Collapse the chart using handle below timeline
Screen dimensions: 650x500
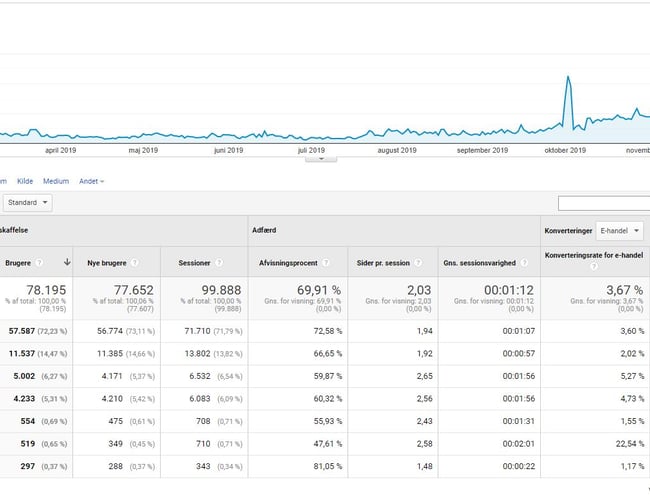(321, 158)
